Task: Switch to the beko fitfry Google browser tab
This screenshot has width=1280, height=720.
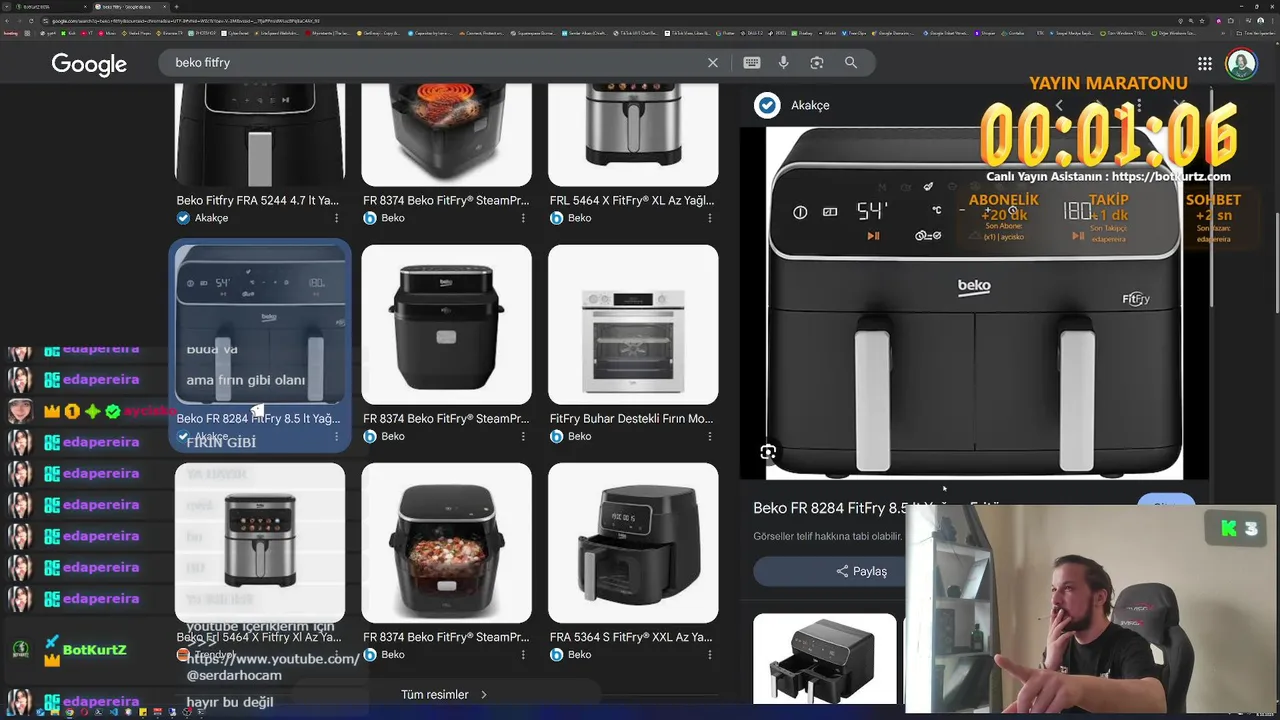Action: coord(130,6)
